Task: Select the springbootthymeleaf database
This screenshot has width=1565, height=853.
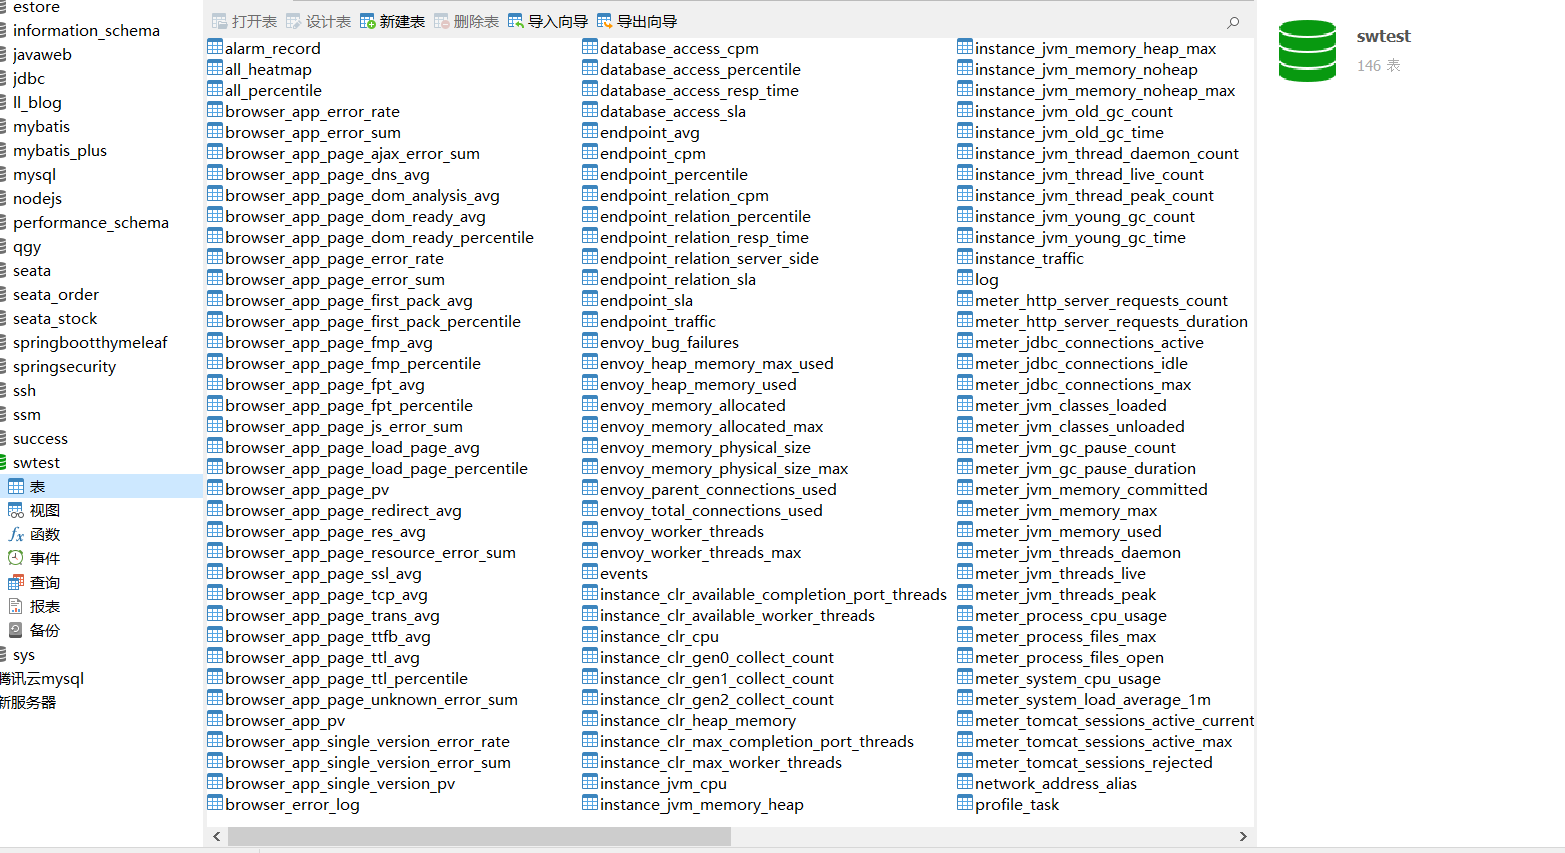Action: click(90, 342)
